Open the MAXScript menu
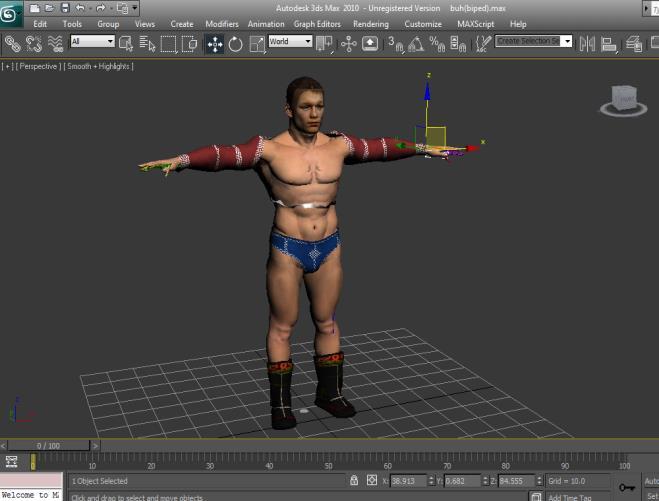The height and width of the screenshot is (501, 659). (x=475, y=24)
